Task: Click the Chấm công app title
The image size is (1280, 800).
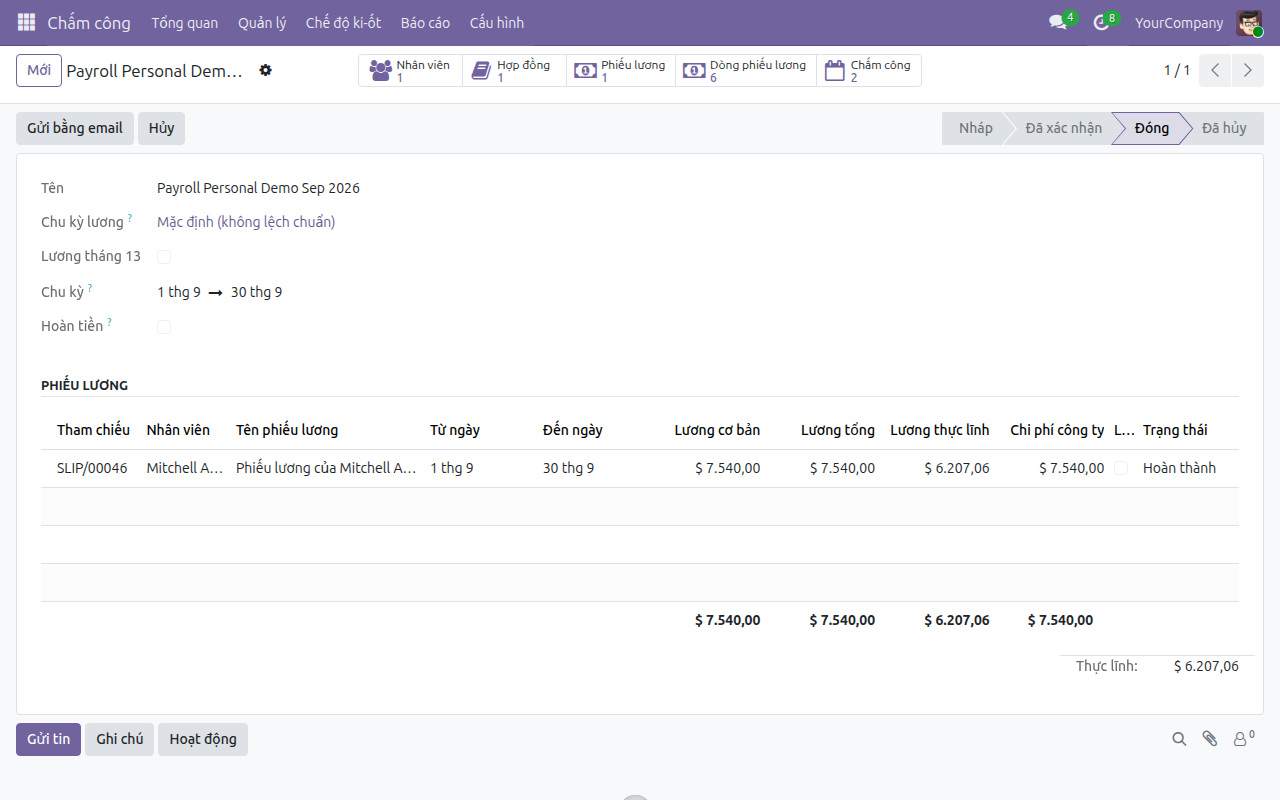Action: (x=89, y=22)
